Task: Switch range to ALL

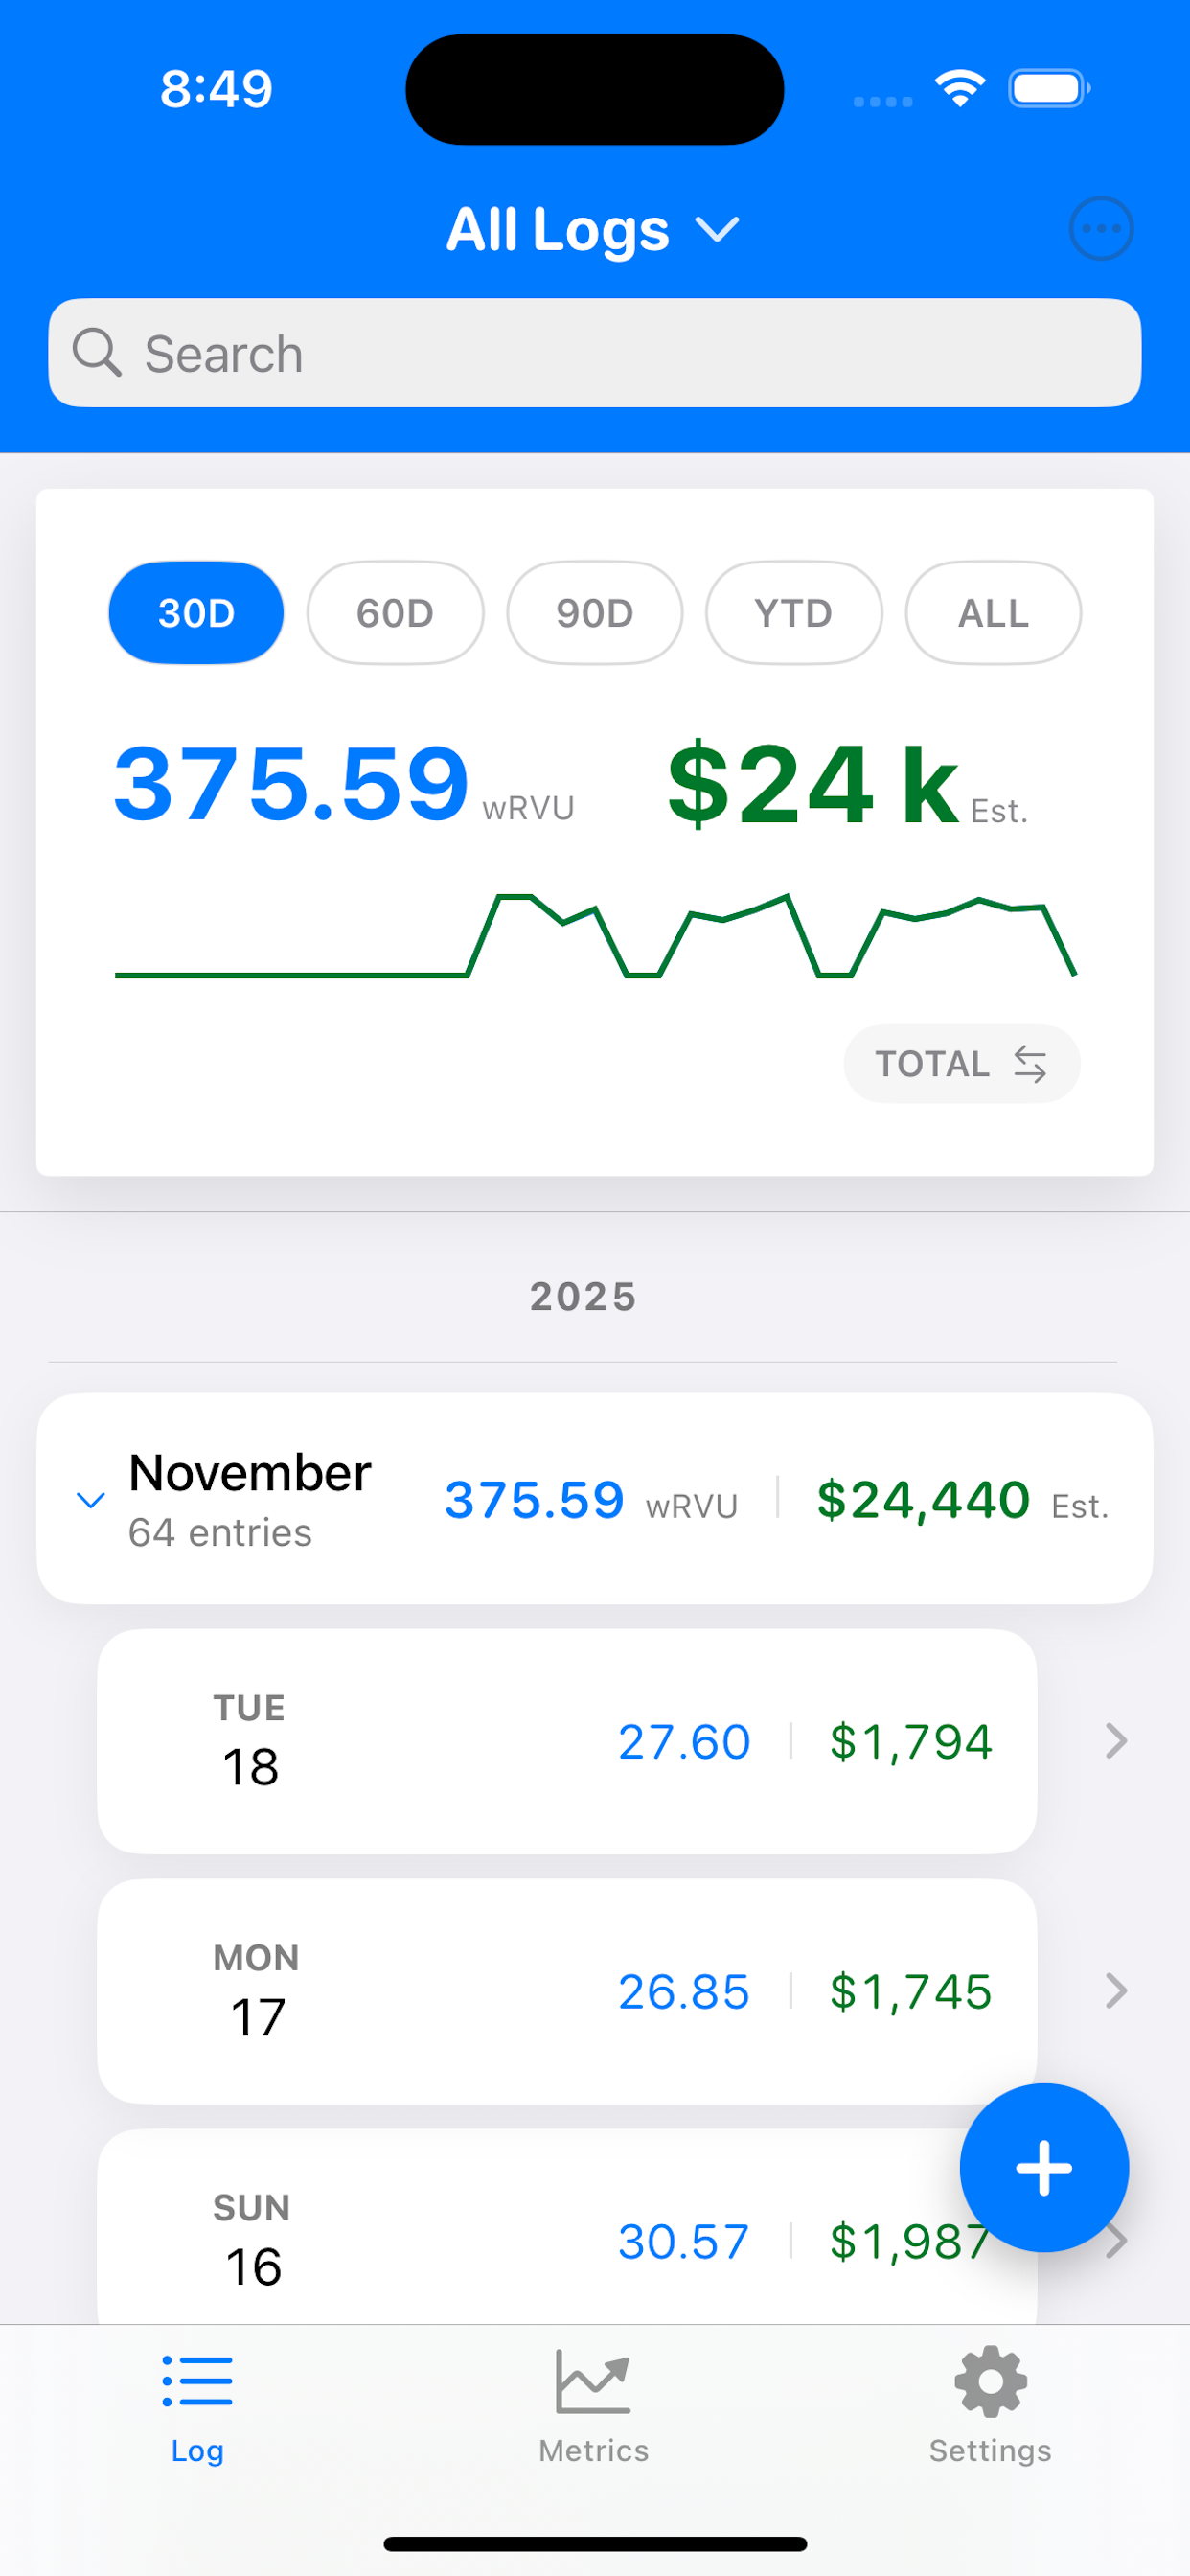Action: pyautogui.click(x=993, y=613)
